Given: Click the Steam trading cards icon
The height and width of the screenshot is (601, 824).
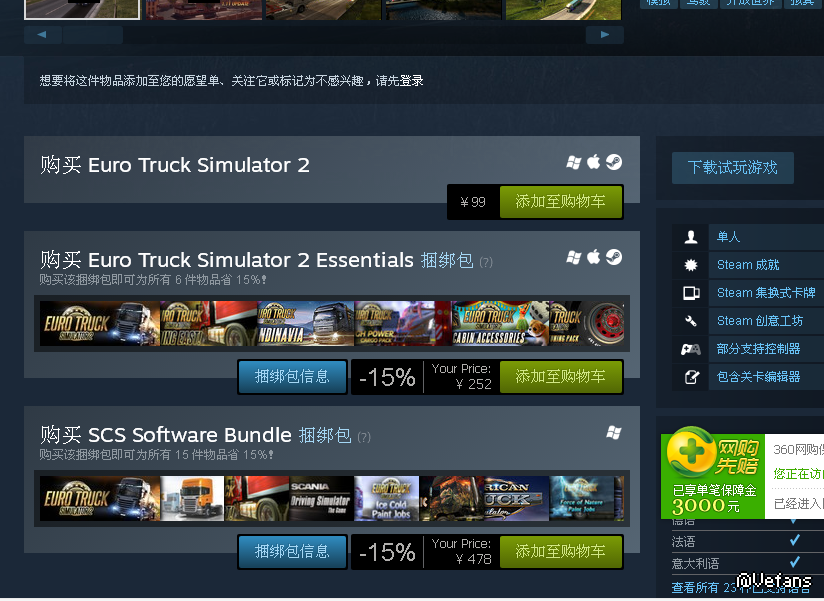Looking at the screenshot, I should point(691,293).
